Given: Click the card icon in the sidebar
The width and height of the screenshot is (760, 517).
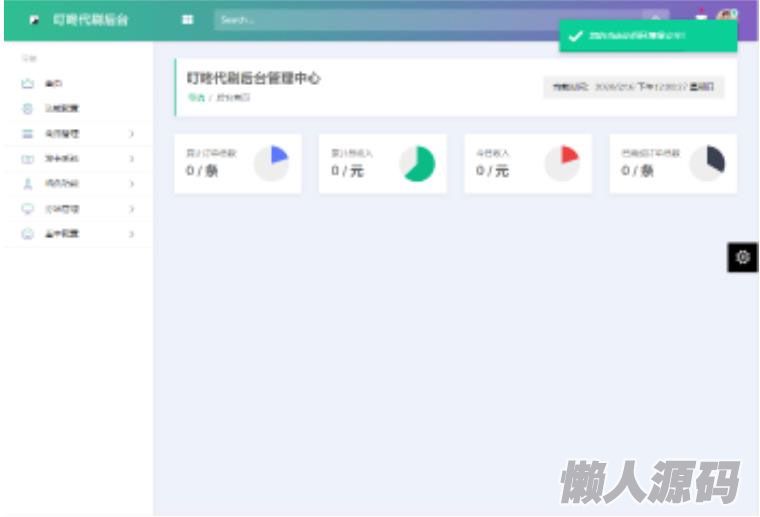Looking at the screenshot, I should point(28,159).
